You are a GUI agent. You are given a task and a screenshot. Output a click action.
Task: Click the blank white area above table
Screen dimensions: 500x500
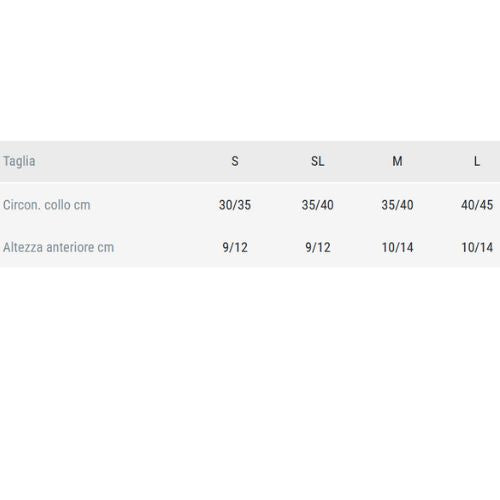(250, 70)
